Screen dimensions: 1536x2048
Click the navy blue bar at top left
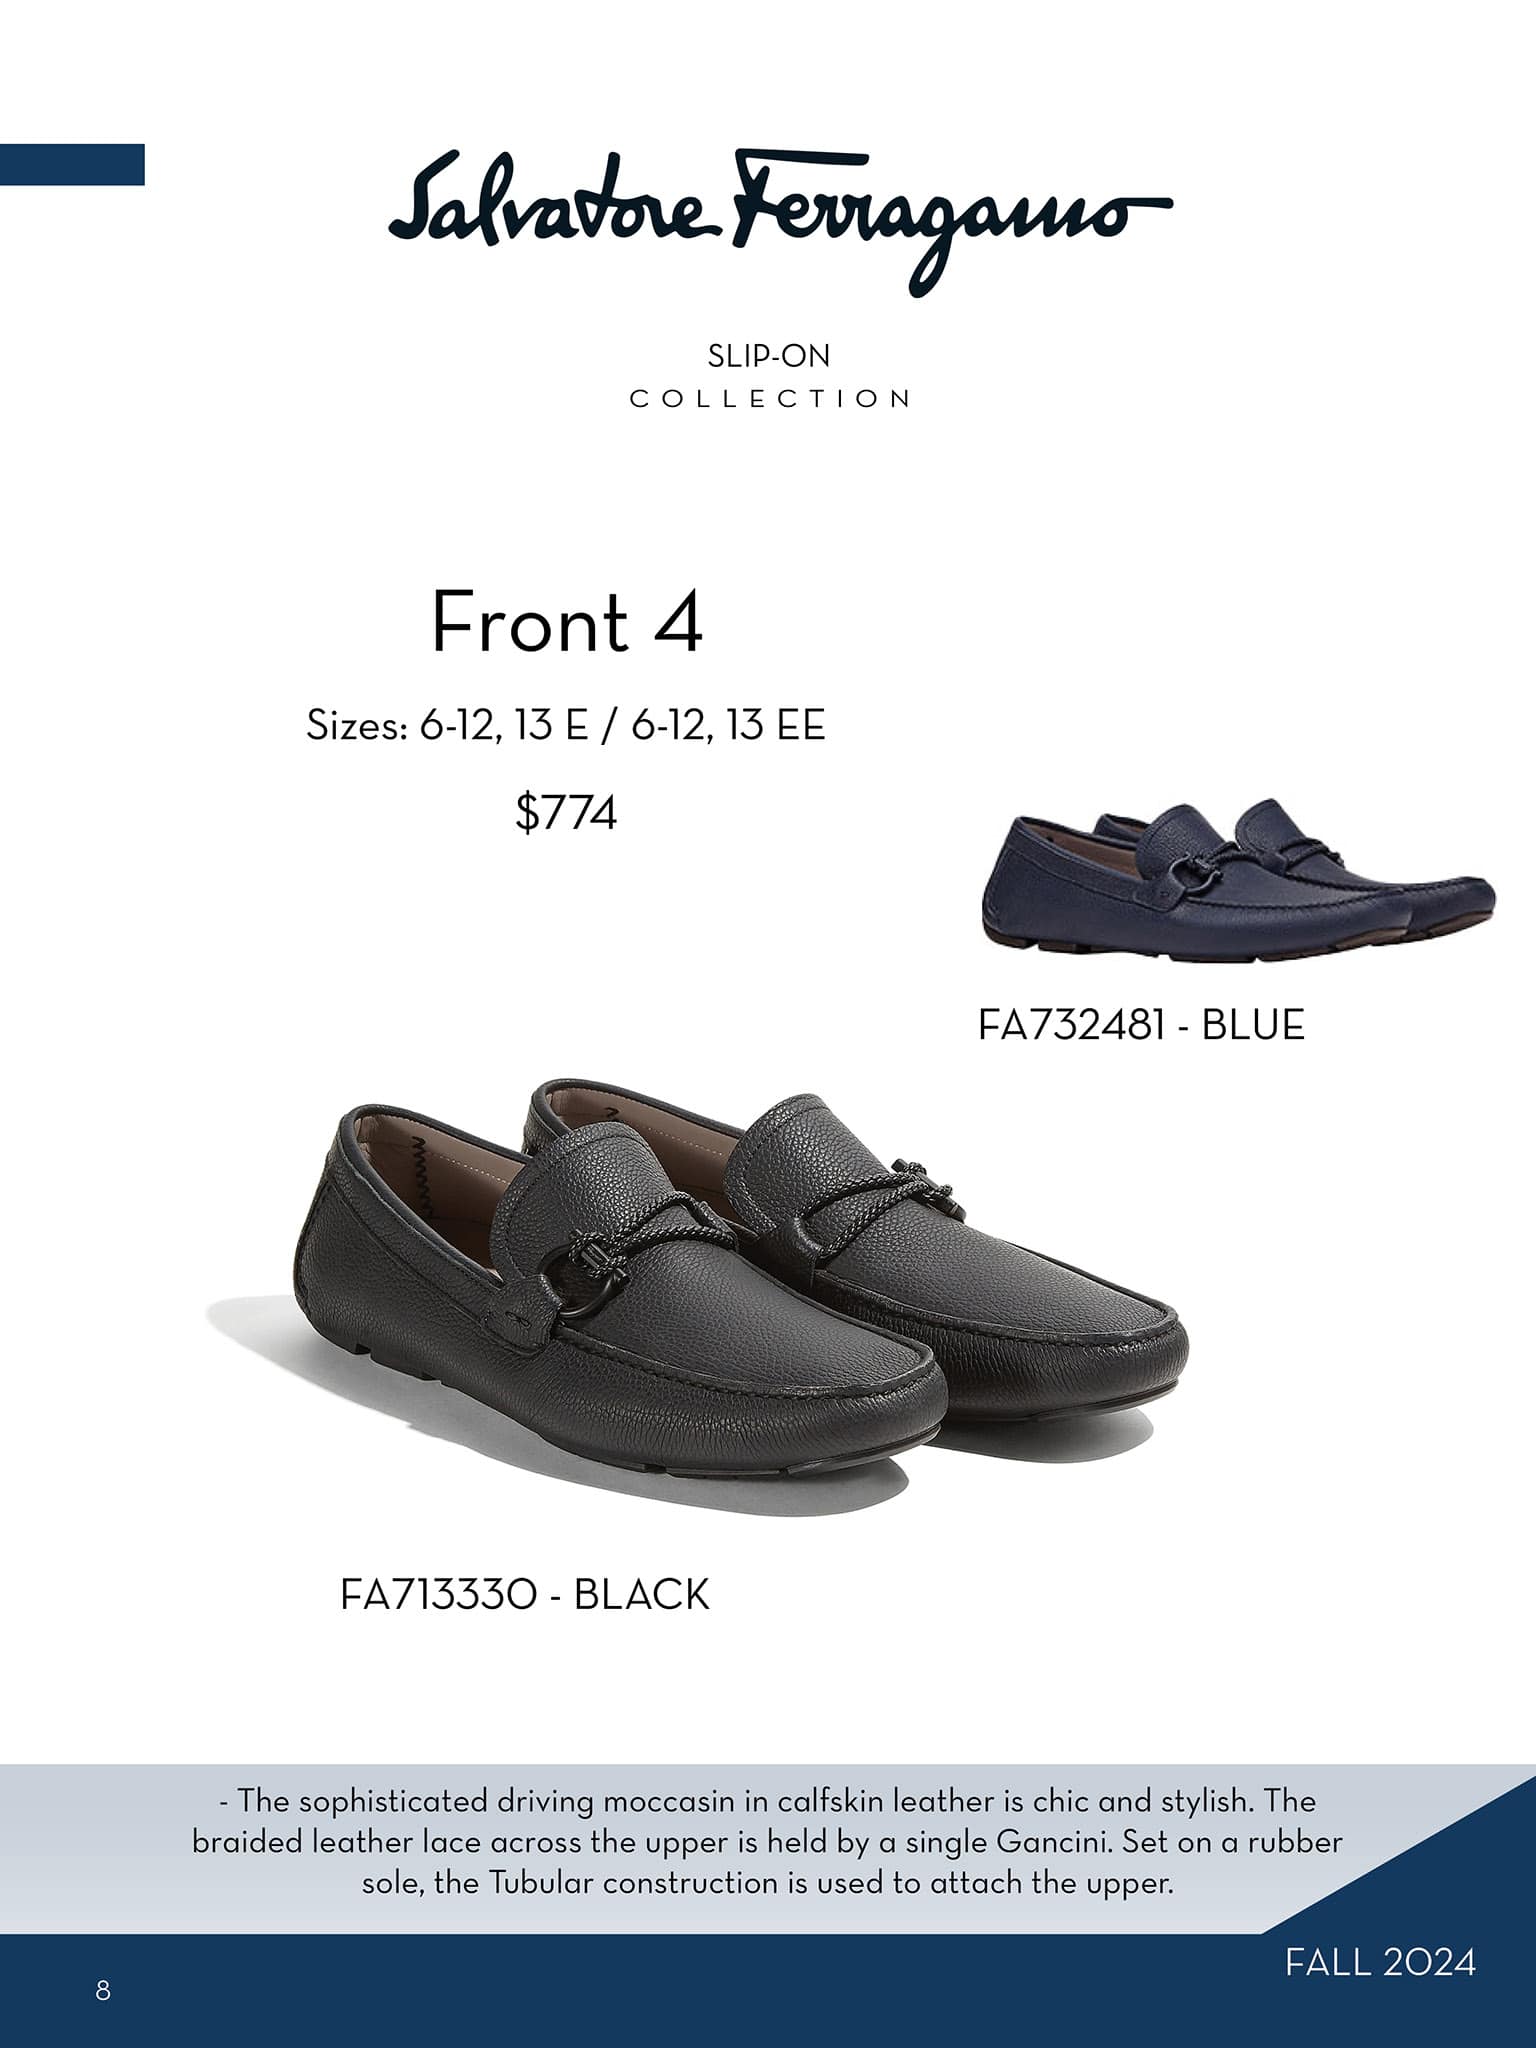pos(72,164)
